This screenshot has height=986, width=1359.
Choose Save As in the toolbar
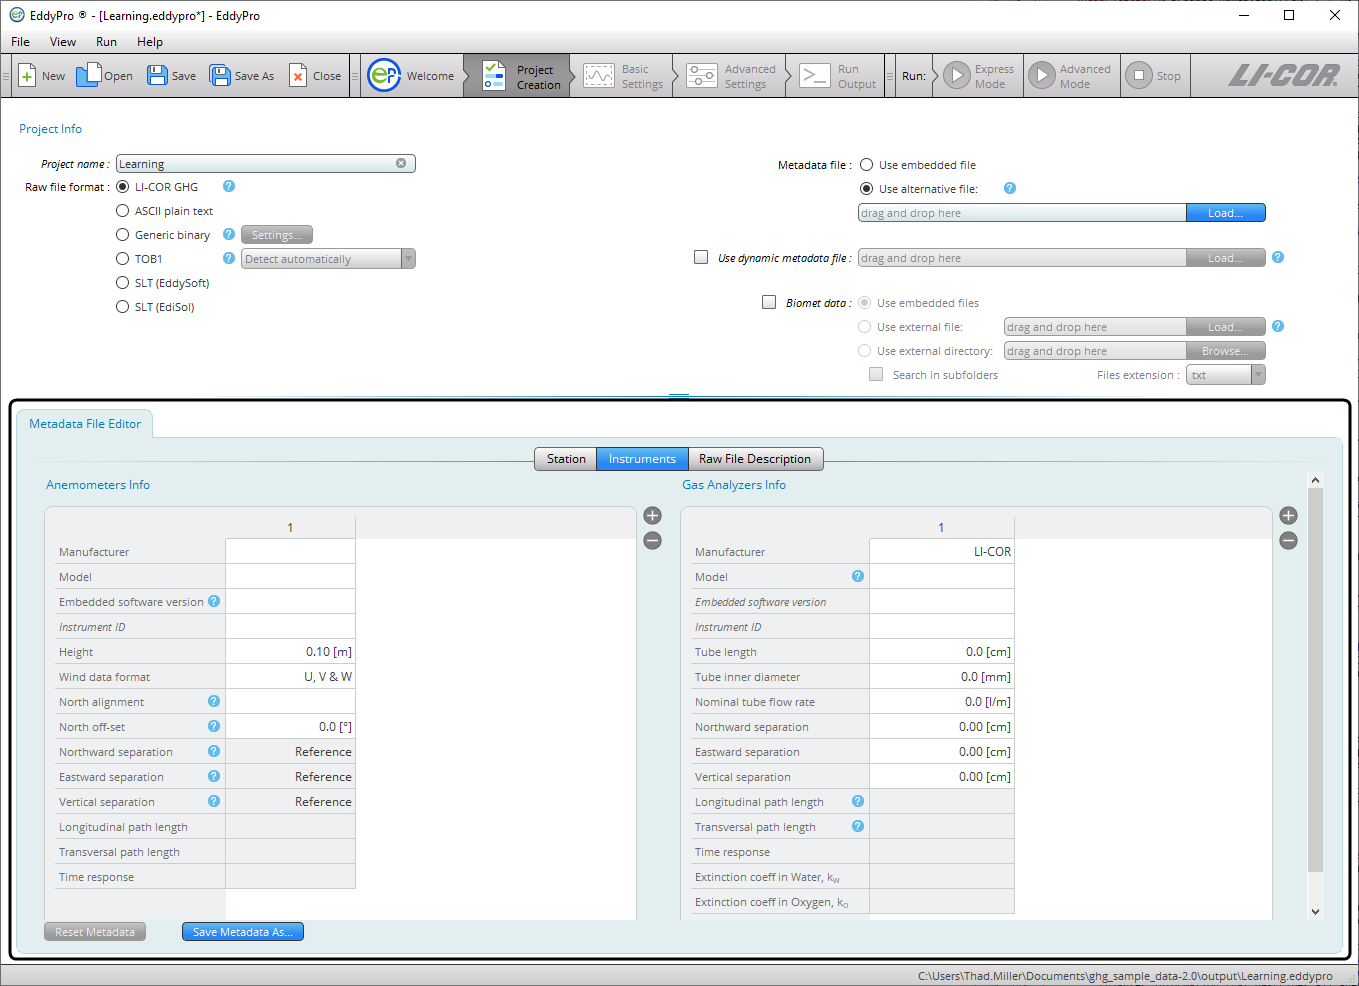pyautogui.click(x=241, y=76)
